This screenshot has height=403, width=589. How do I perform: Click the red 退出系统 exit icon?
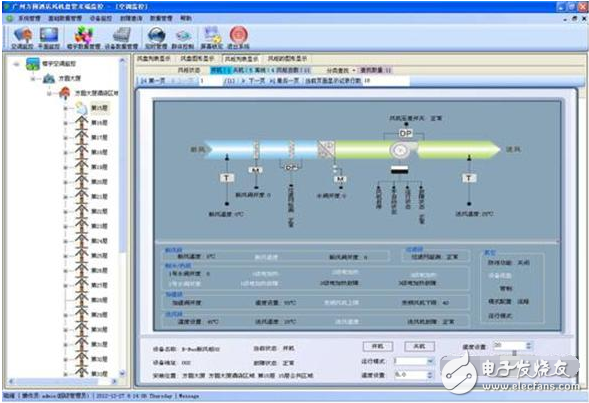[239, 35]
